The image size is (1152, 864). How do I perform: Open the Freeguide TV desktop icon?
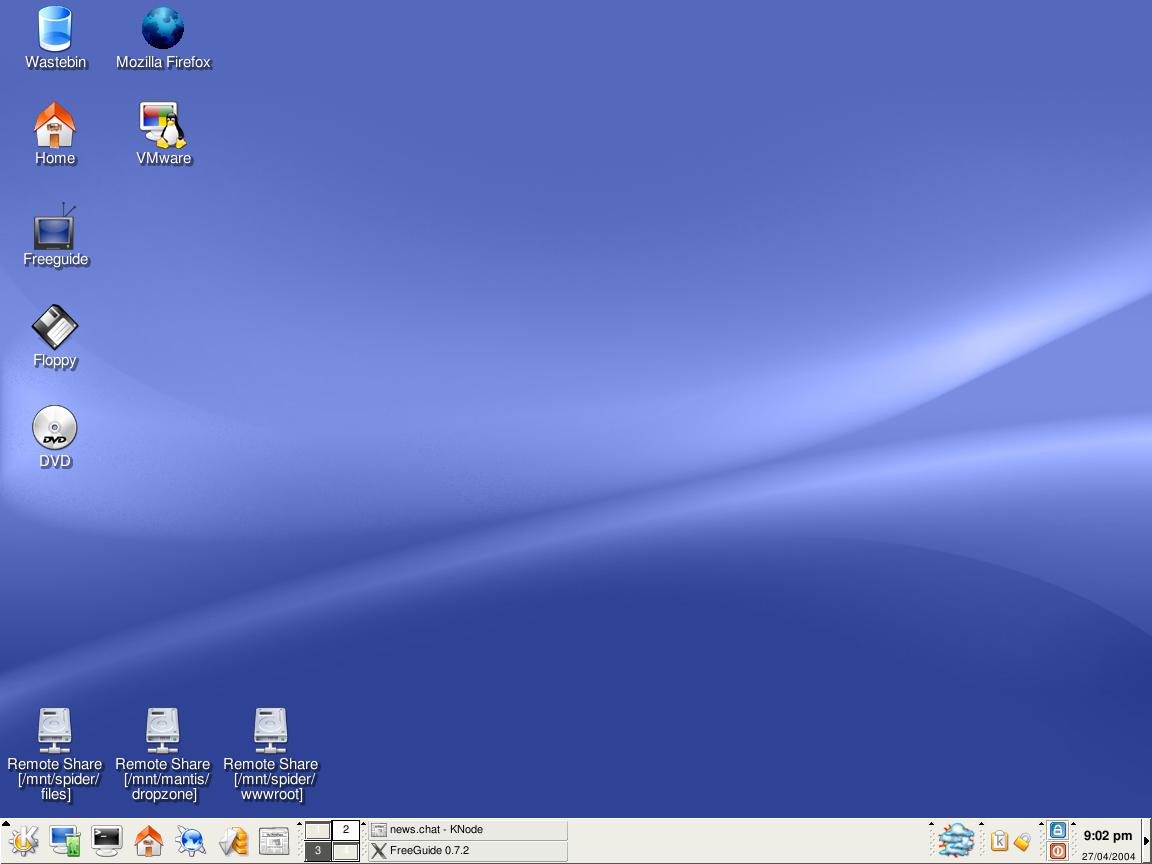coord(54,230)
